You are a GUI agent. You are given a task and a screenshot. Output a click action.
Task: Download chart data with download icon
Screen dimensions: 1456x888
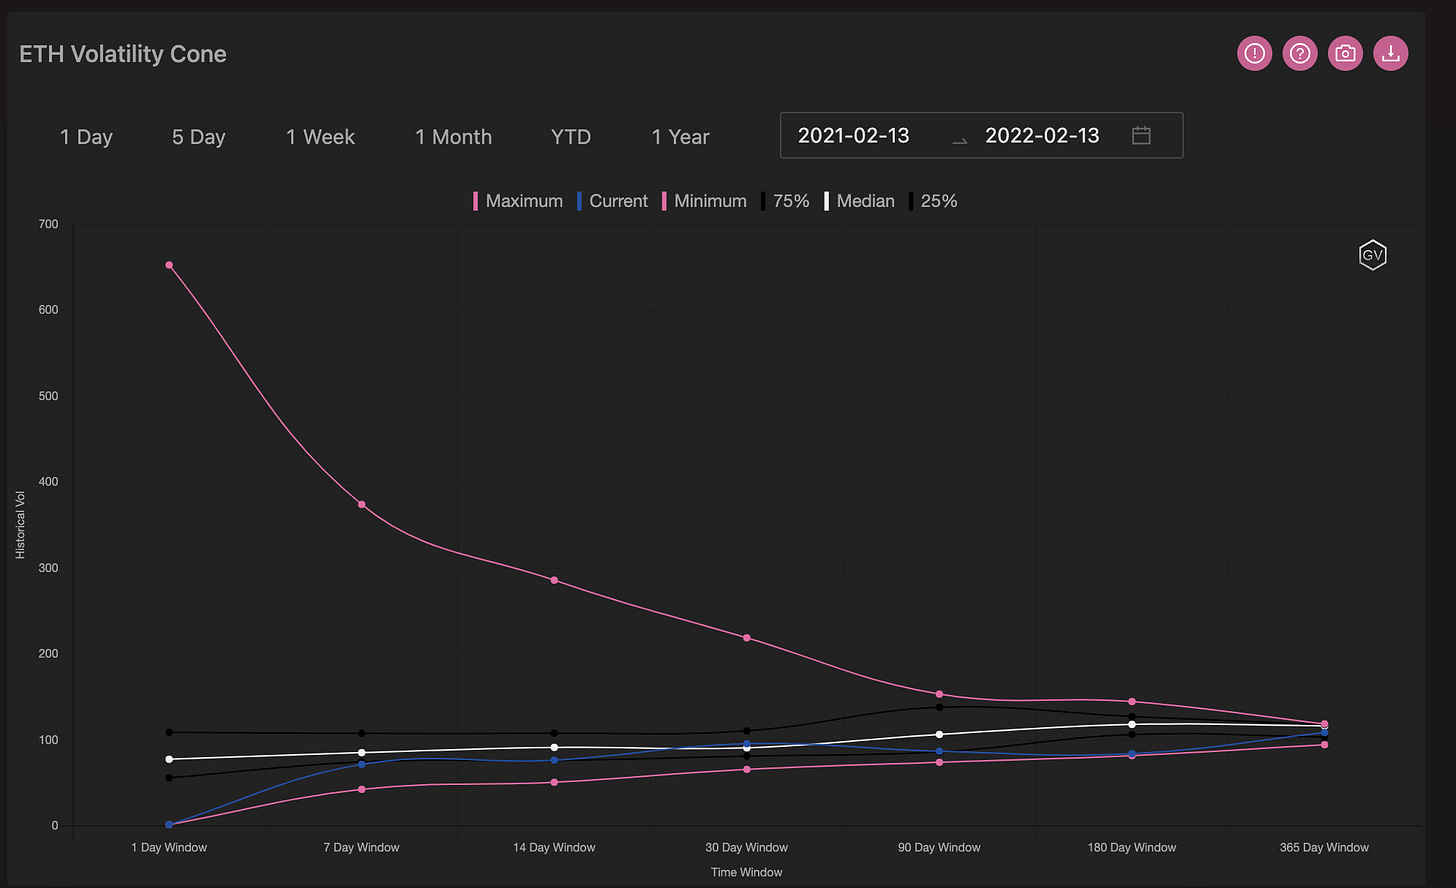pos(1390,54)
